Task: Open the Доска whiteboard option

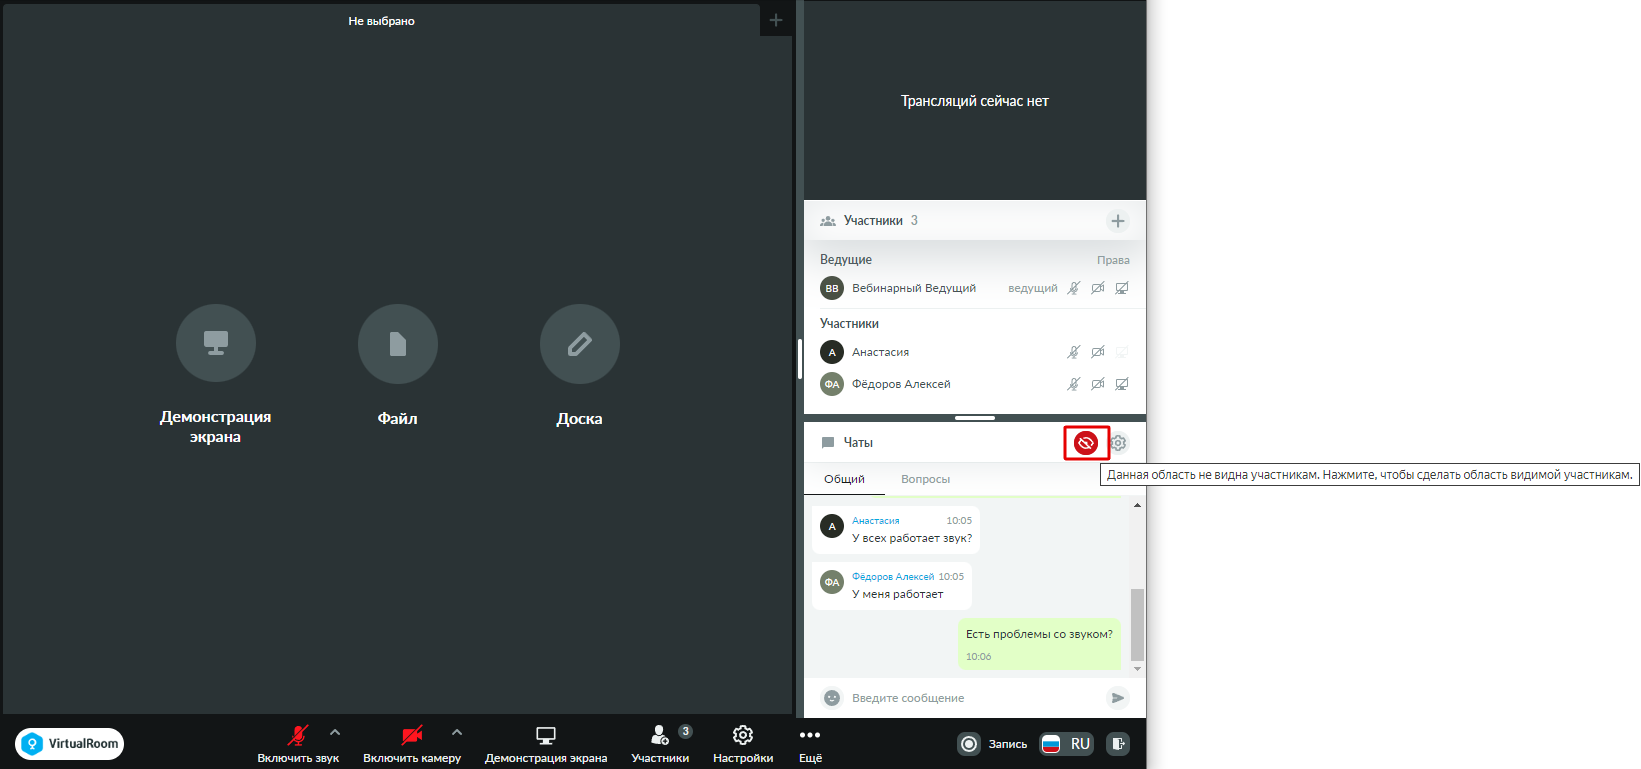Action: (580, 343)
